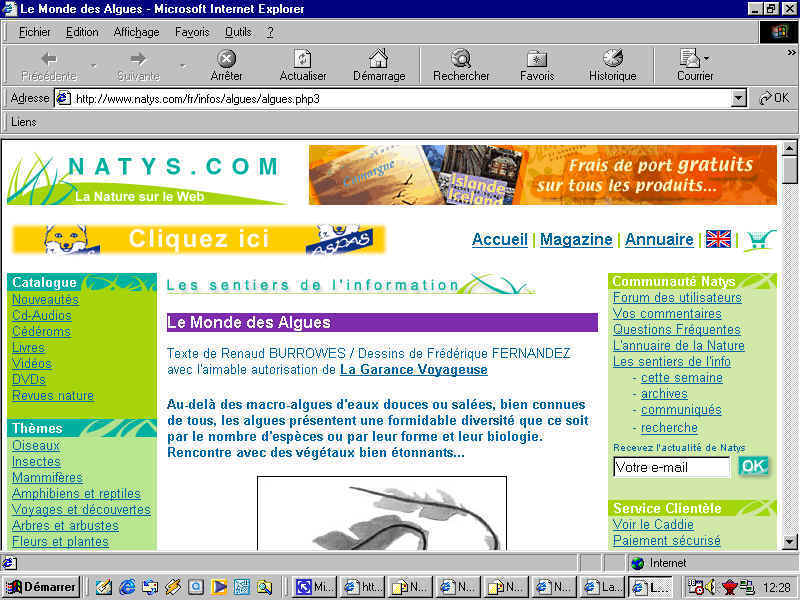Follow La Garance Voyageuse link
The width and height of the screenshot is (800, 600).
tap(414, 369)
